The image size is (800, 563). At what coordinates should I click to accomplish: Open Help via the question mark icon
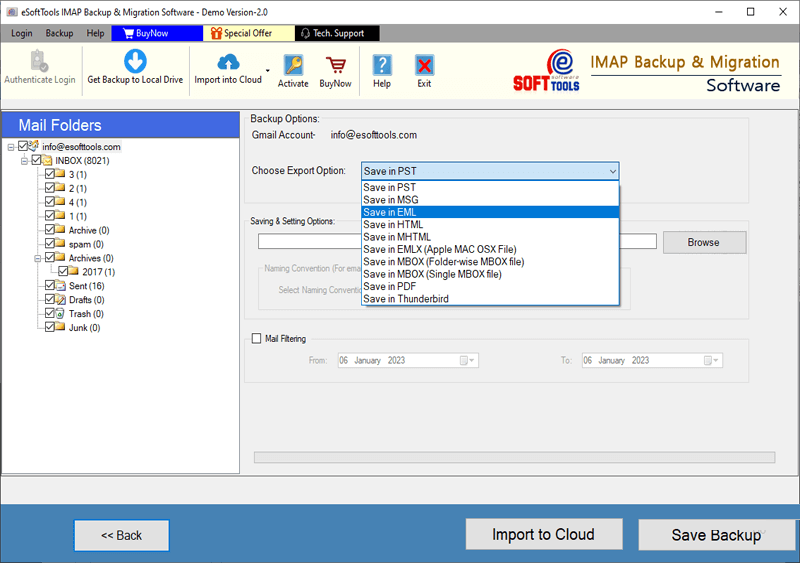click(x=382, y=65)
